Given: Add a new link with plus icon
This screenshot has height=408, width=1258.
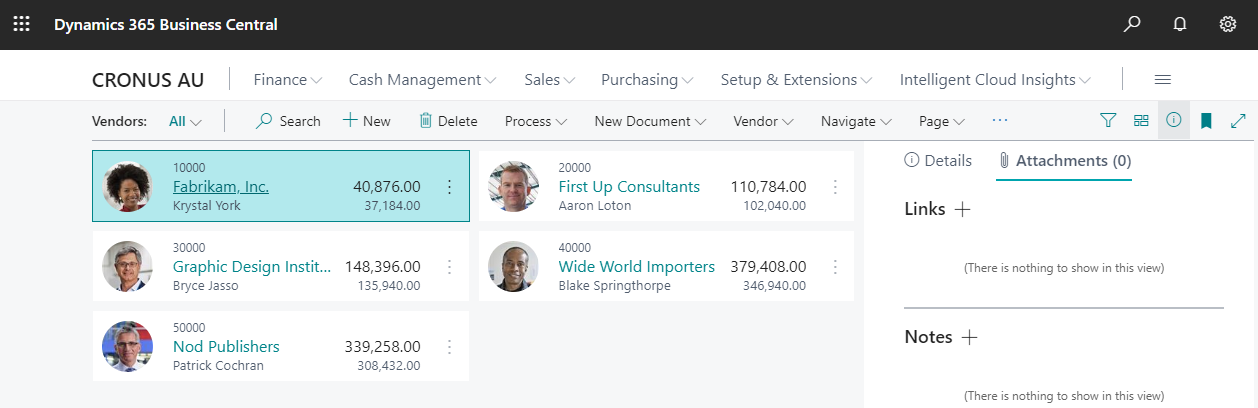Looking at the screenshot, I should (x=962, y=209).
